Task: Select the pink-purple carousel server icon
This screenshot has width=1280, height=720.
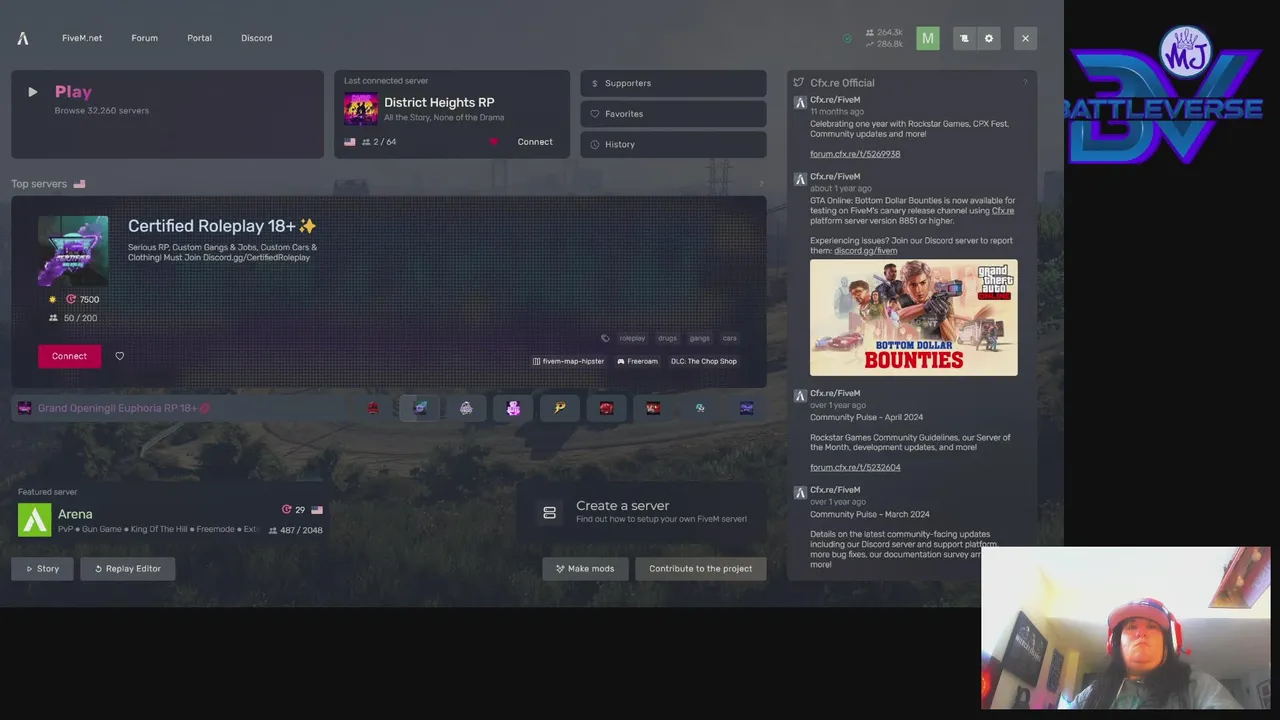Action: tap(513, 408)
